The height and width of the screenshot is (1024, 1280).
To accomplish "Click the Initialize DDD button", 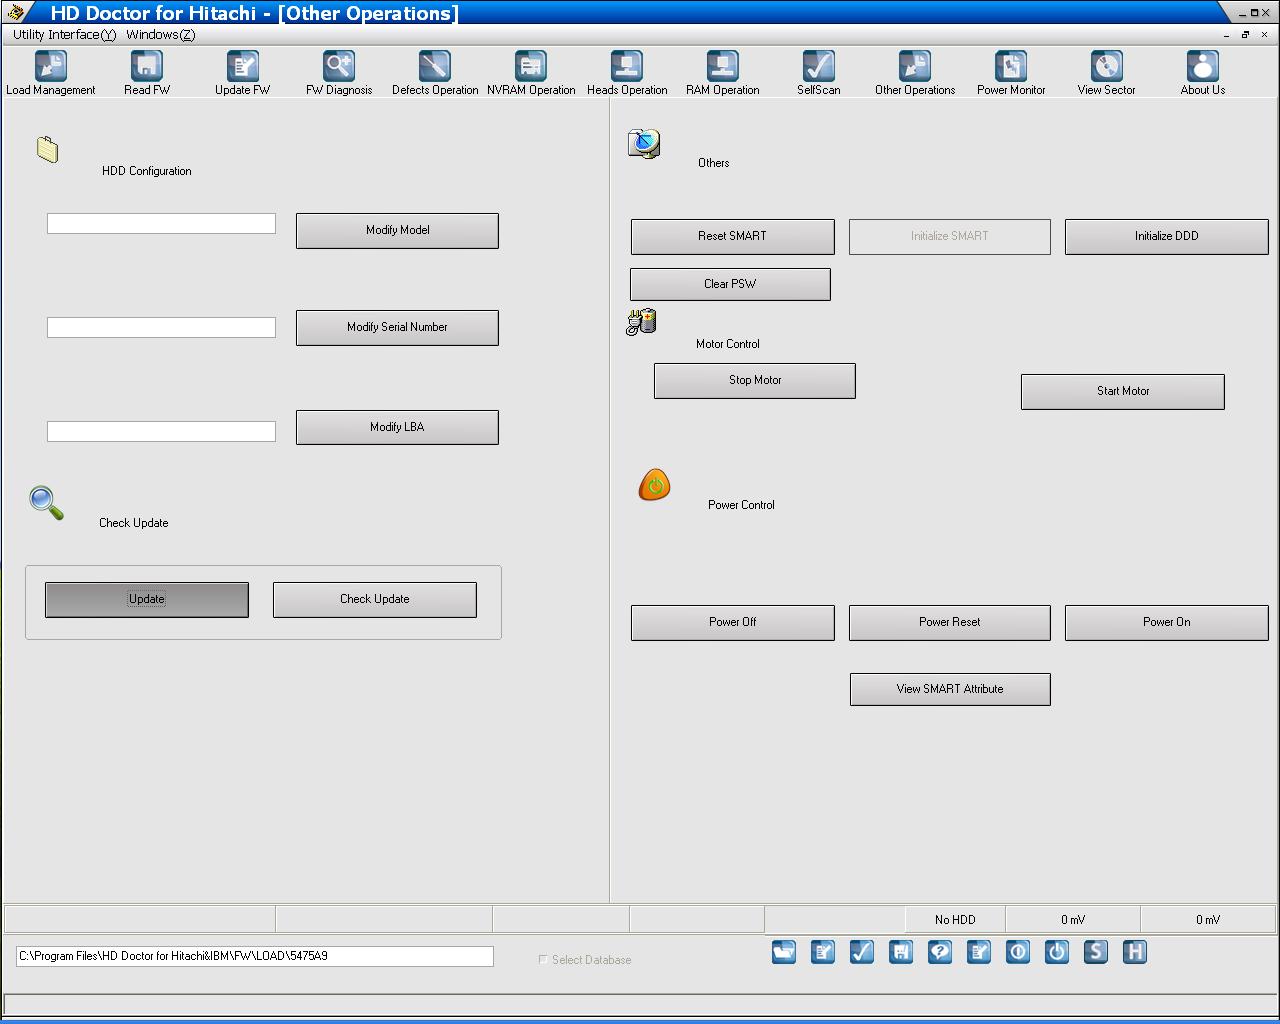I will click(x=1167, y=236).
